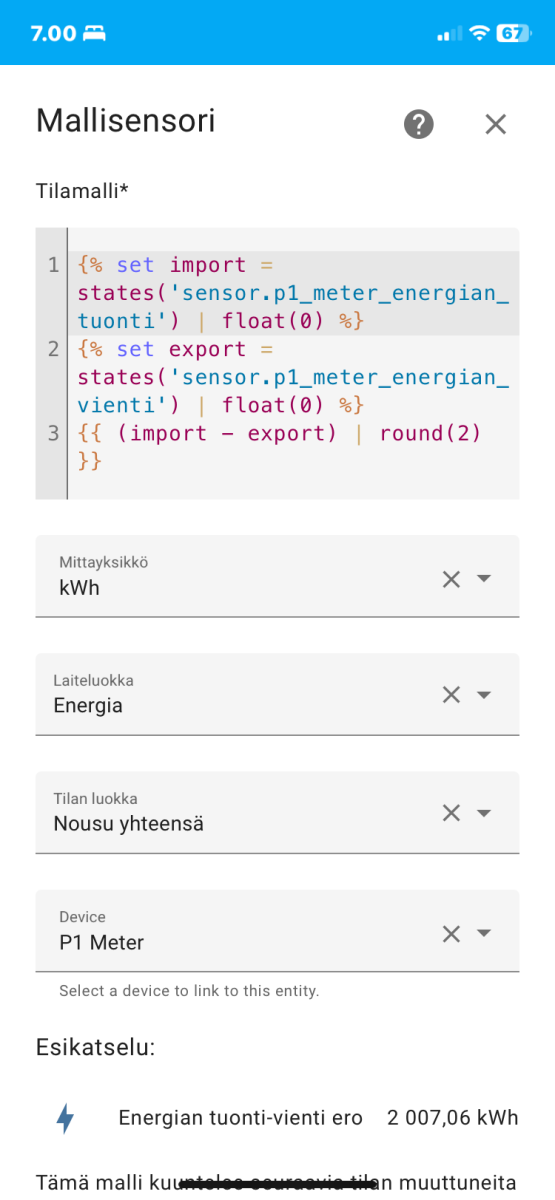Image resolution: width=555 pixels, height=1200 pixels.
Task: Select code line 1 in template editor
Action: pyautogui.click(x=293, y=293)
